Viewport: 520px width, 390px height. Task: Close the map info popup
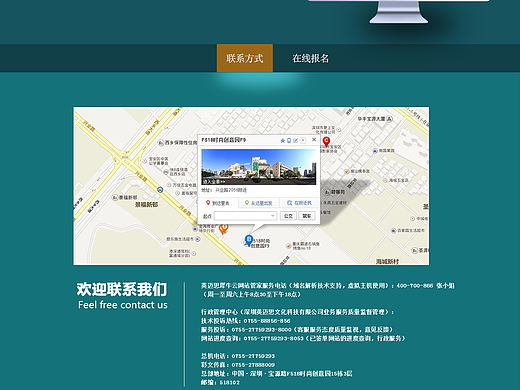(x=314, y=140)
